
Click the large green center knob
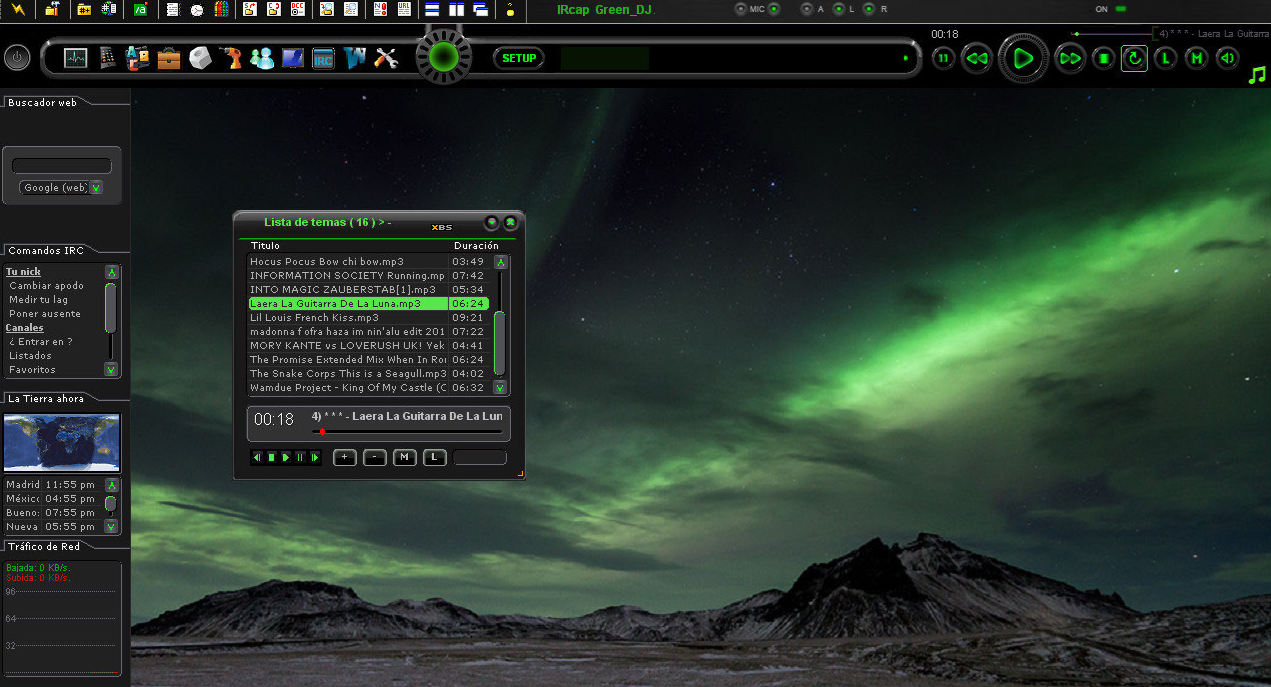coord(443,57)
